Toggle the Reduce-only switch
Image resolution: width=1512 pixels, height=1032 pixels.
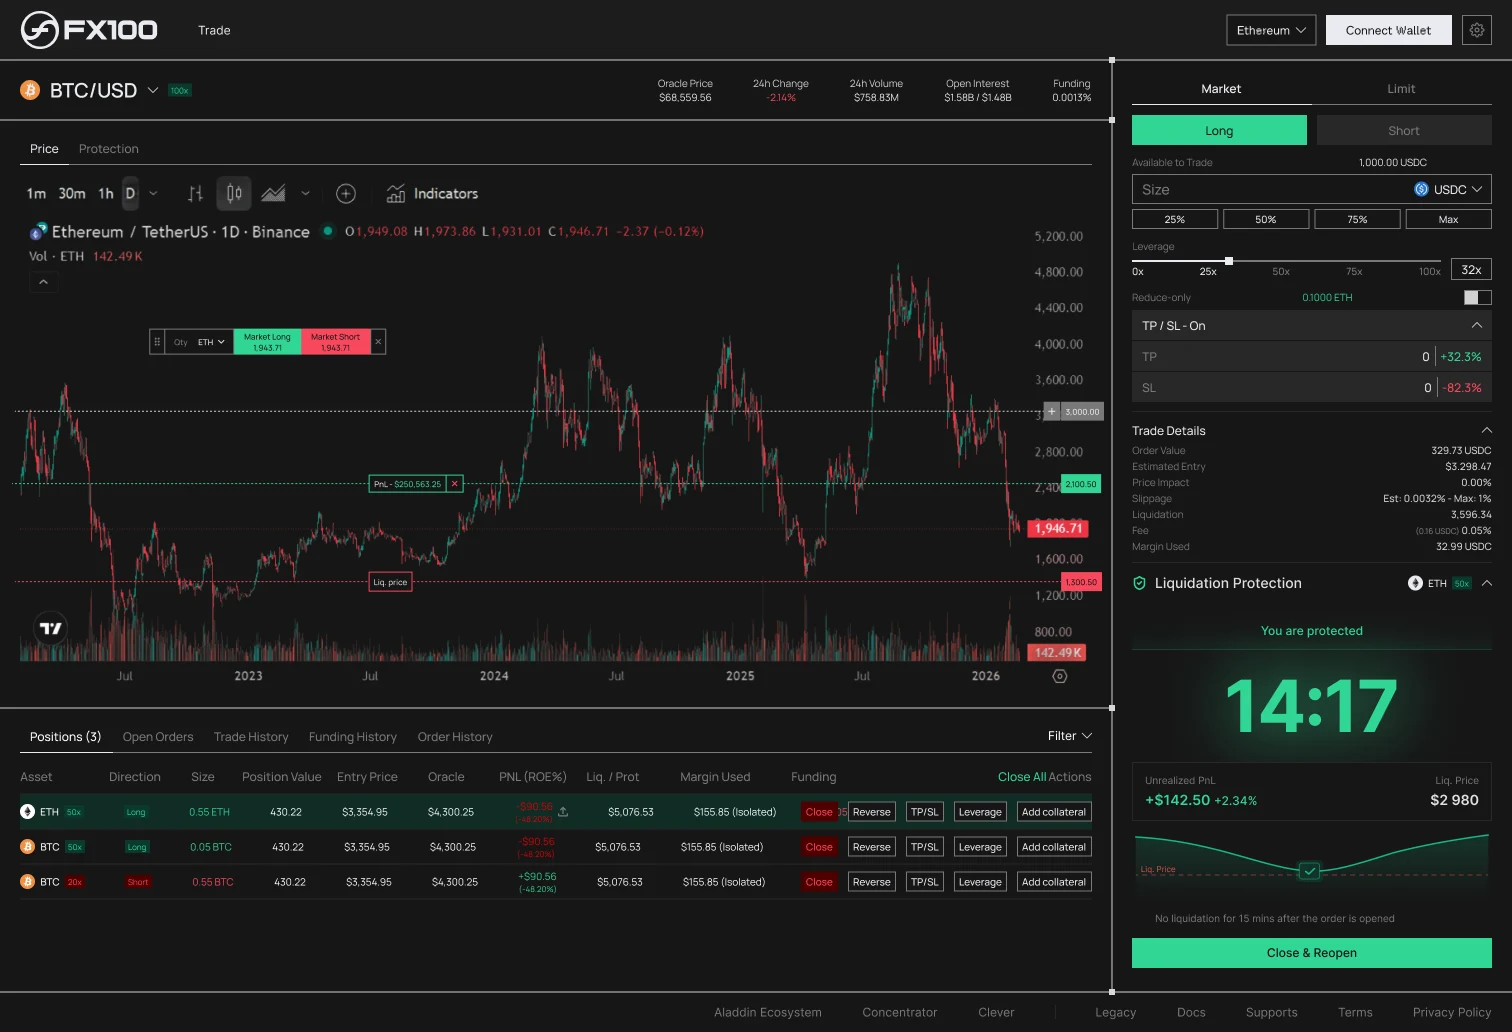1477,297
